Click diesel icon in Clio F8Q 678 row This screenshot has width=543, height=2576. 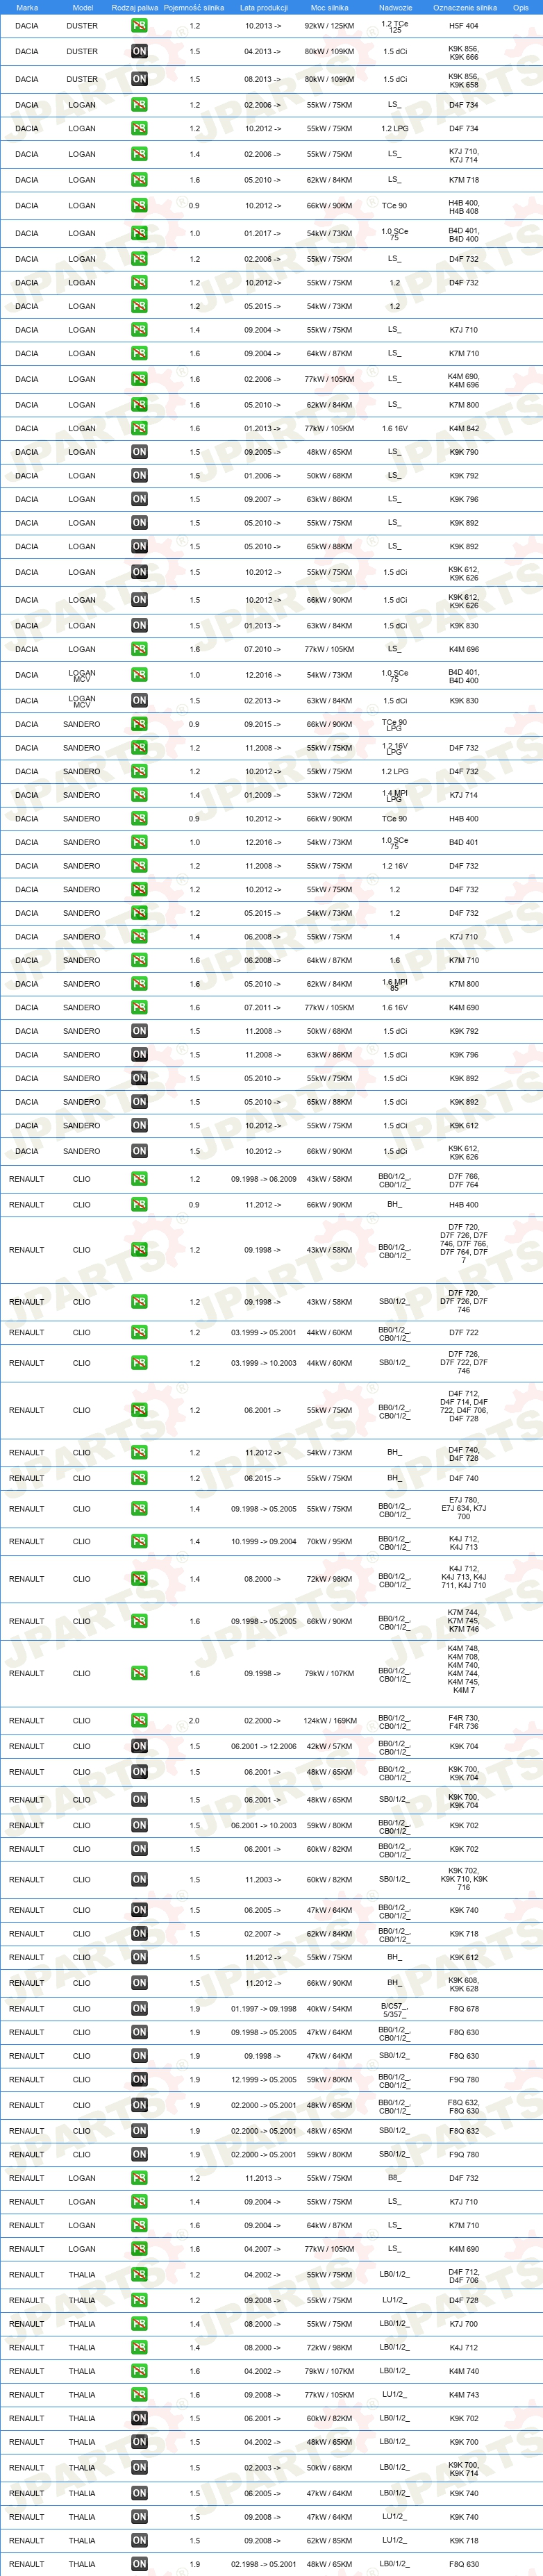(x=139, y=2008)
